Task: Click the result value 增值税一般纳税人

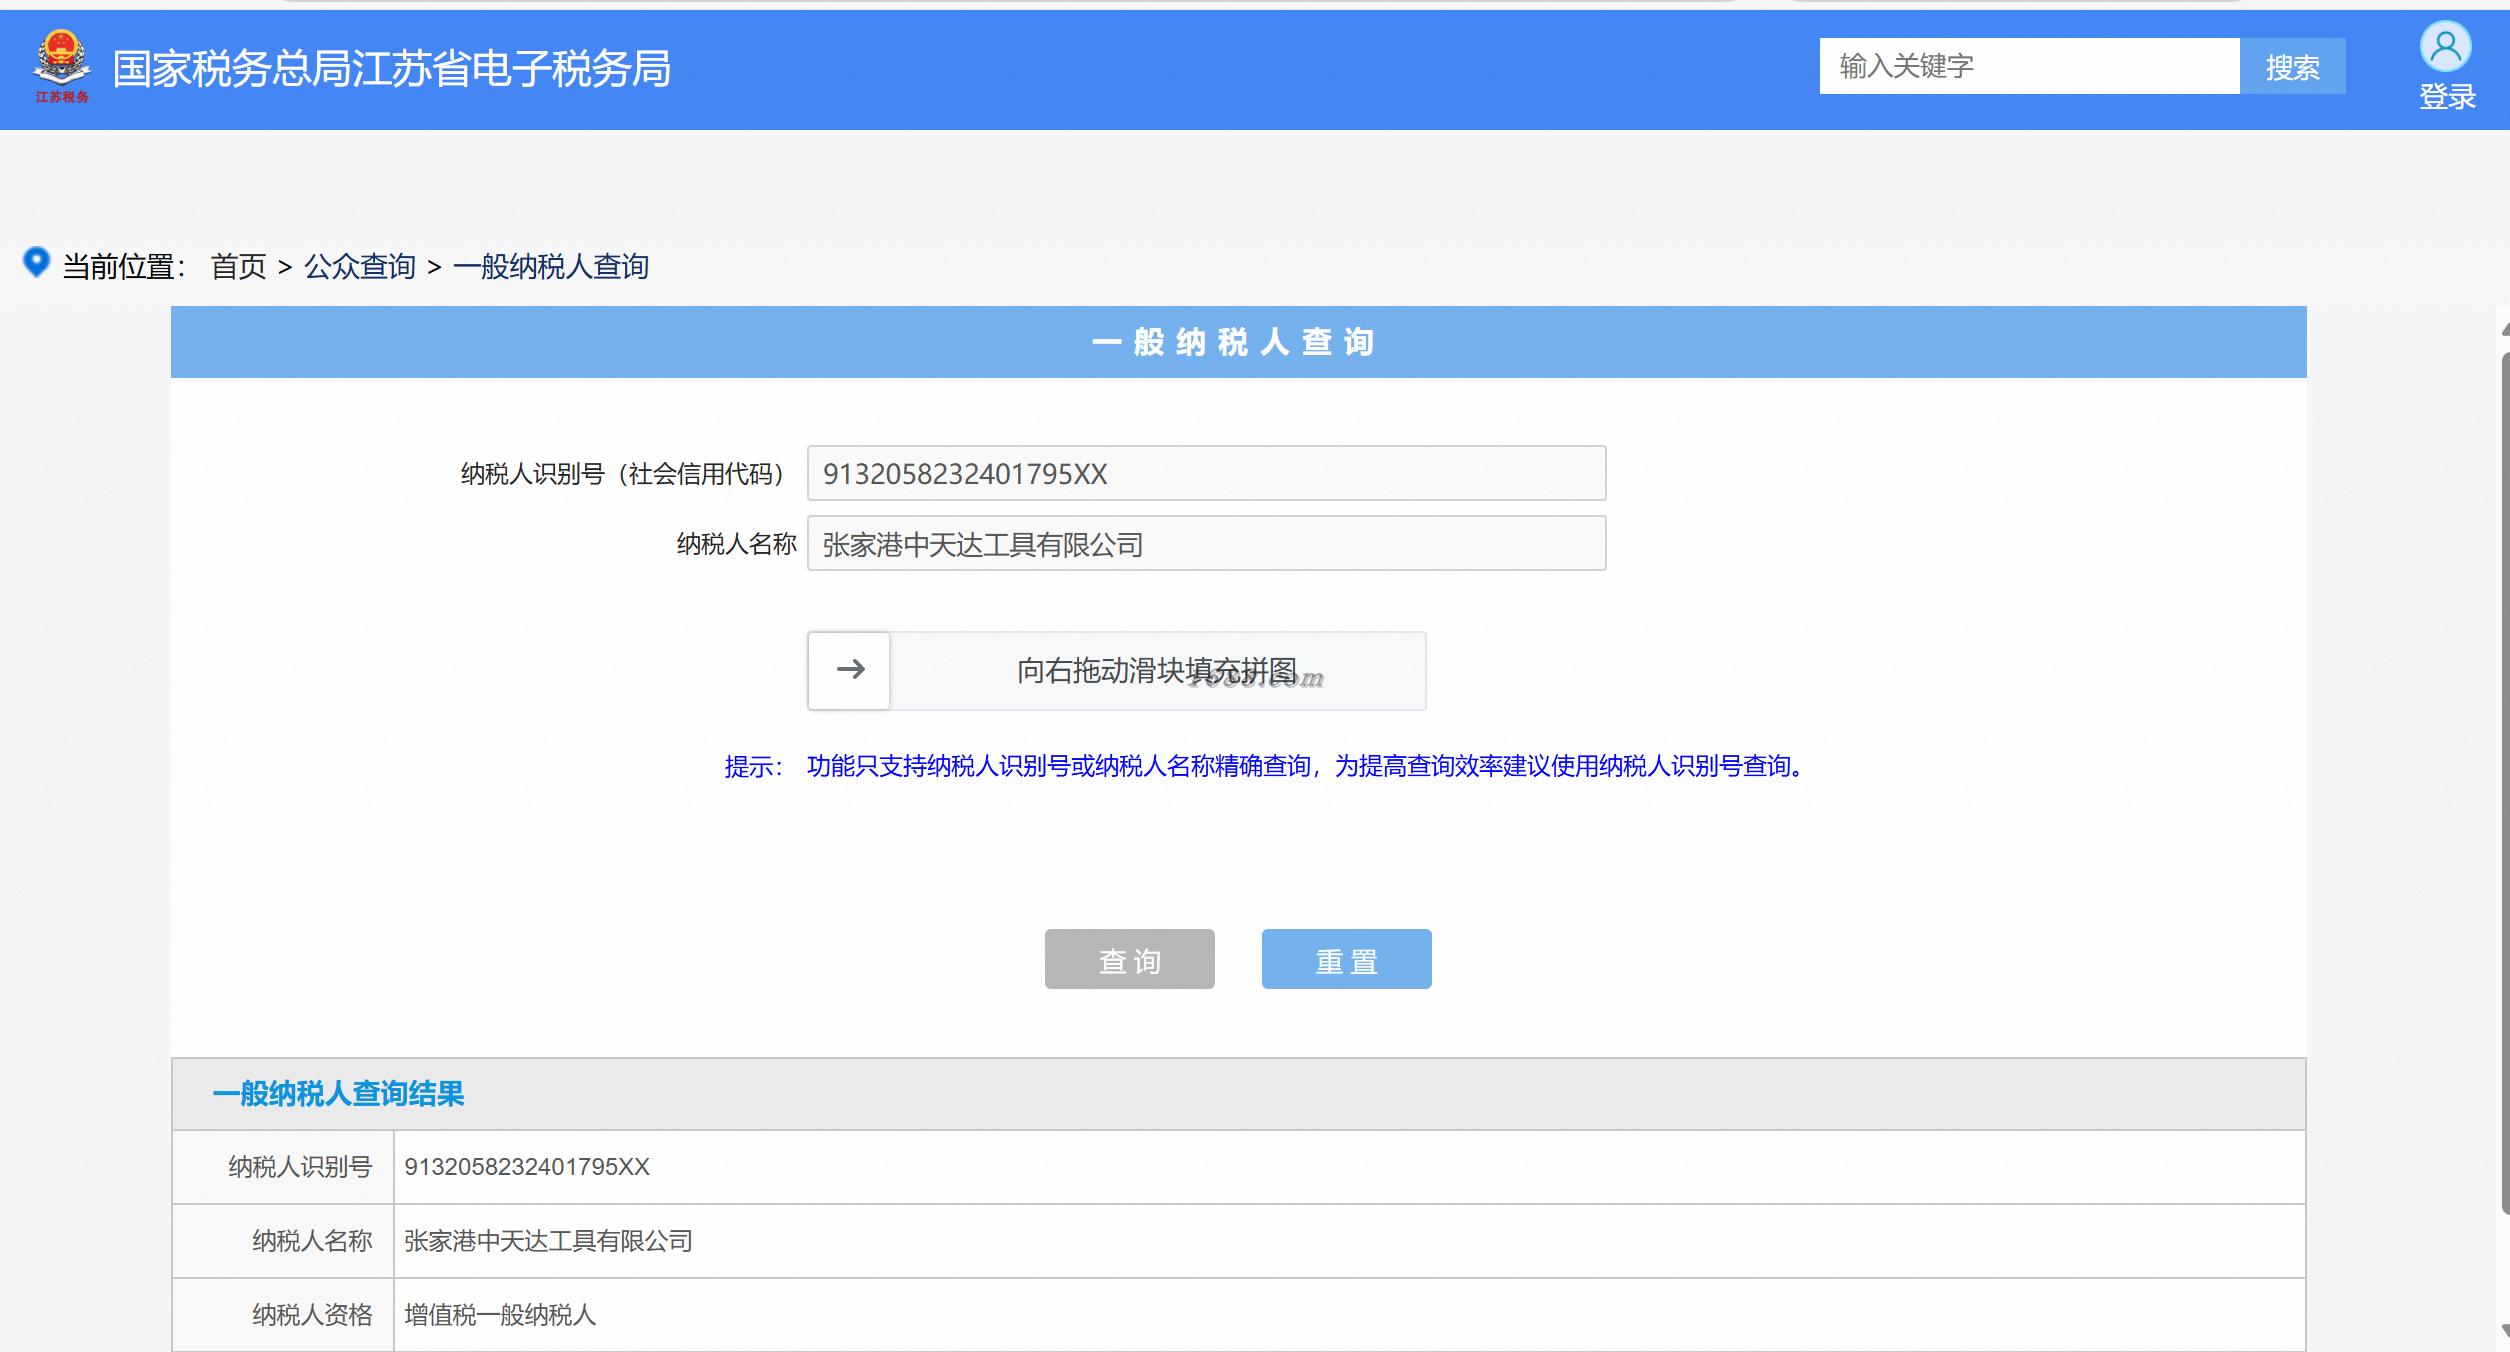Action: coord(500,1315)
